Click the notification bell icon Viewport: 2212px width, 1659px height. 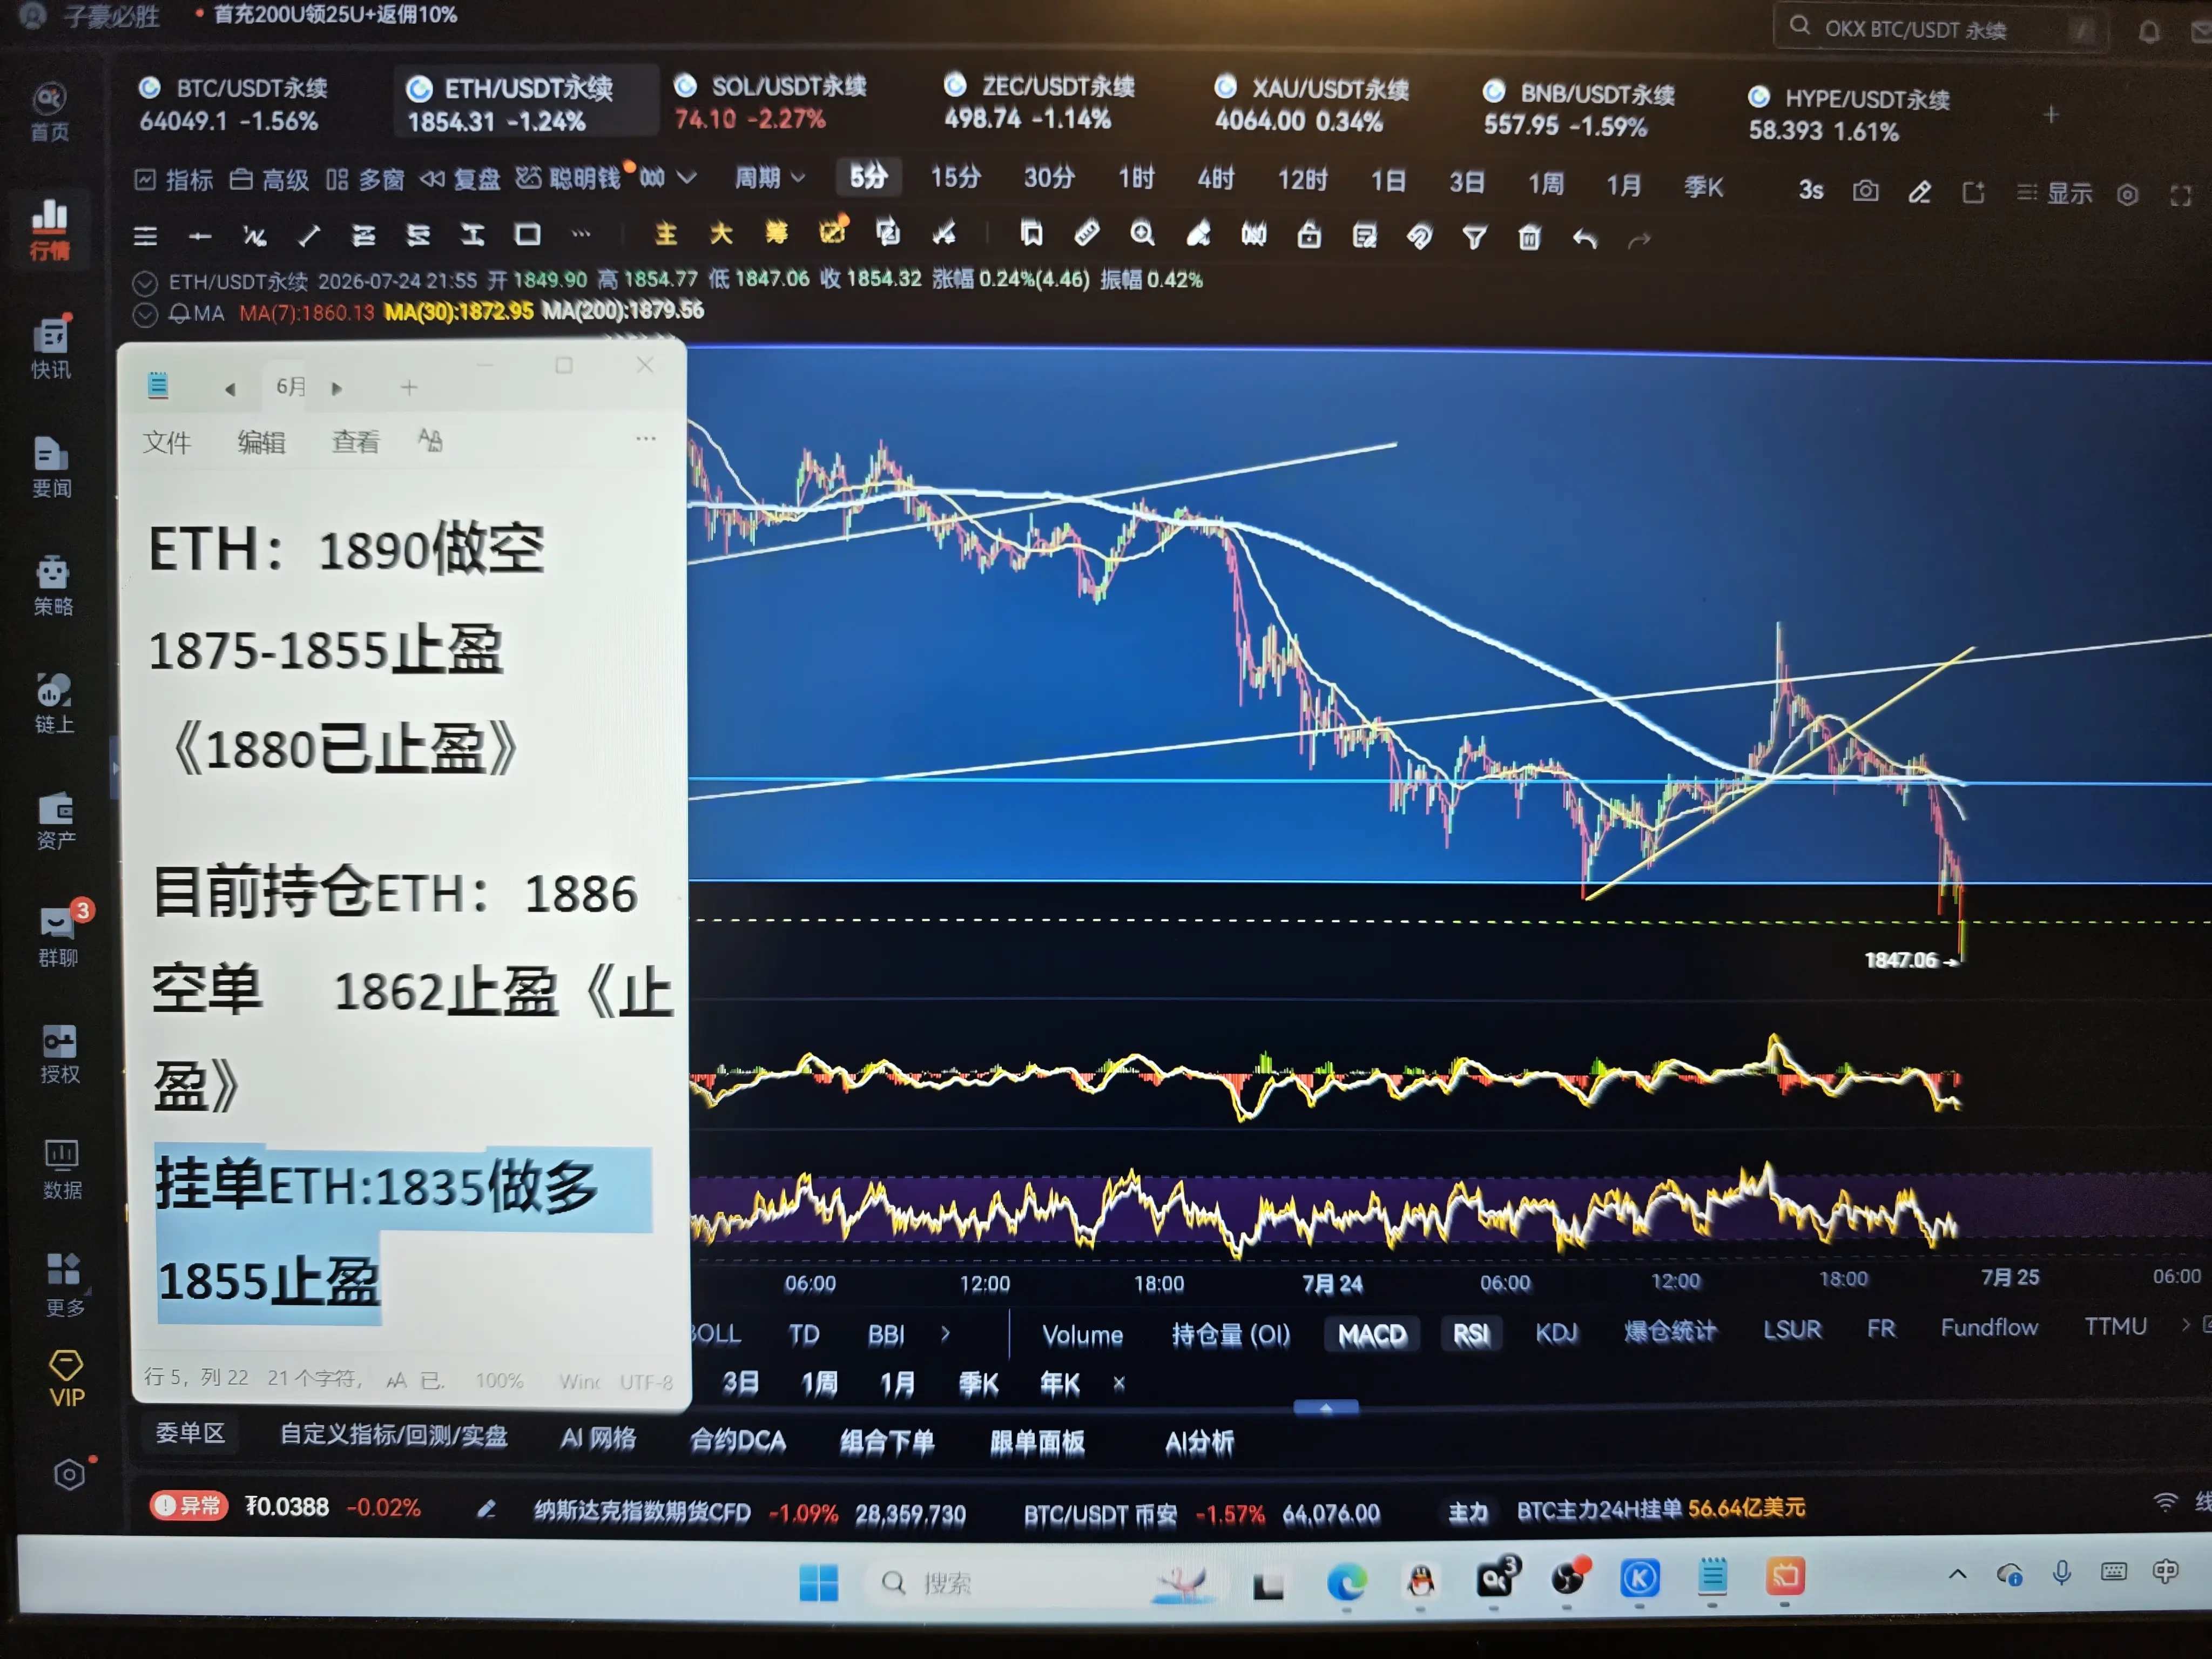tap(2149, 33)
